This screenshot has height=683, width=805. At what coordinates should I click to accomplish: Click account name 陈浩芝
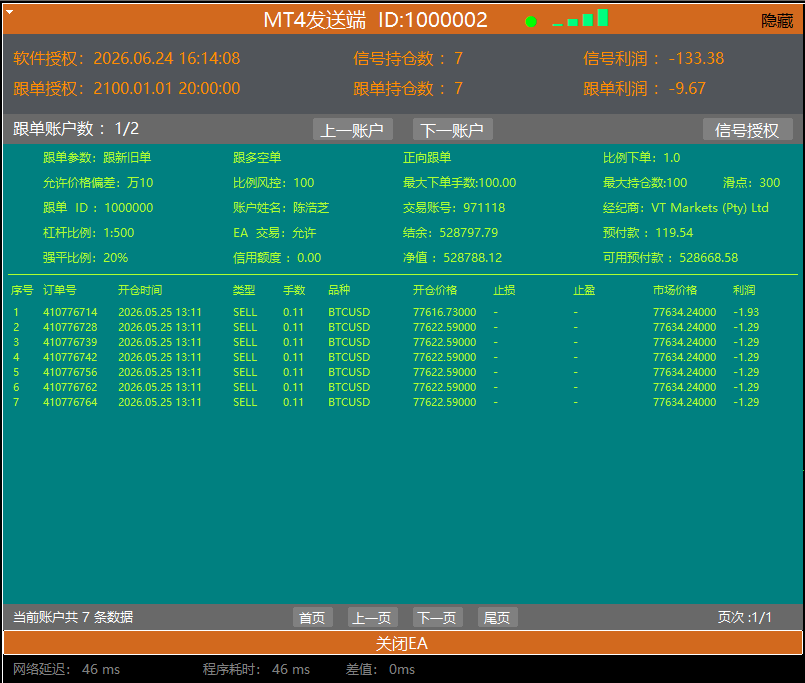pos(311,208)
